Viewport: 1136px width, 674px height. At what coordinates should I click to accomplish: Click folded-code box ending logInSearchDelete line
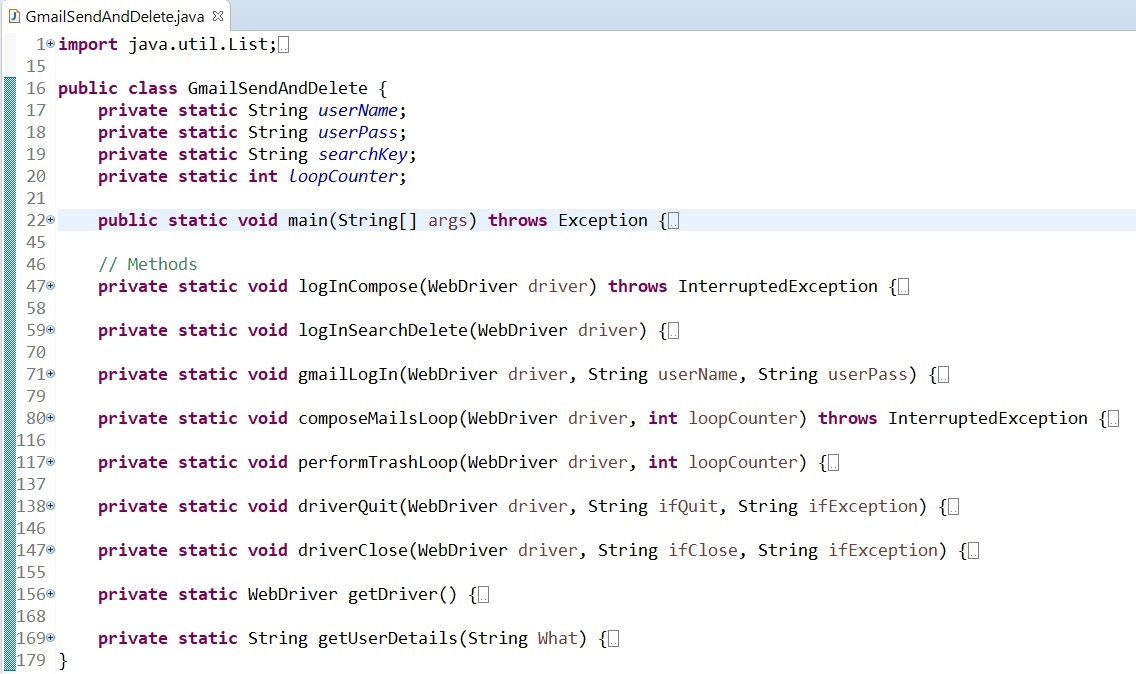(x=673, y=331)
